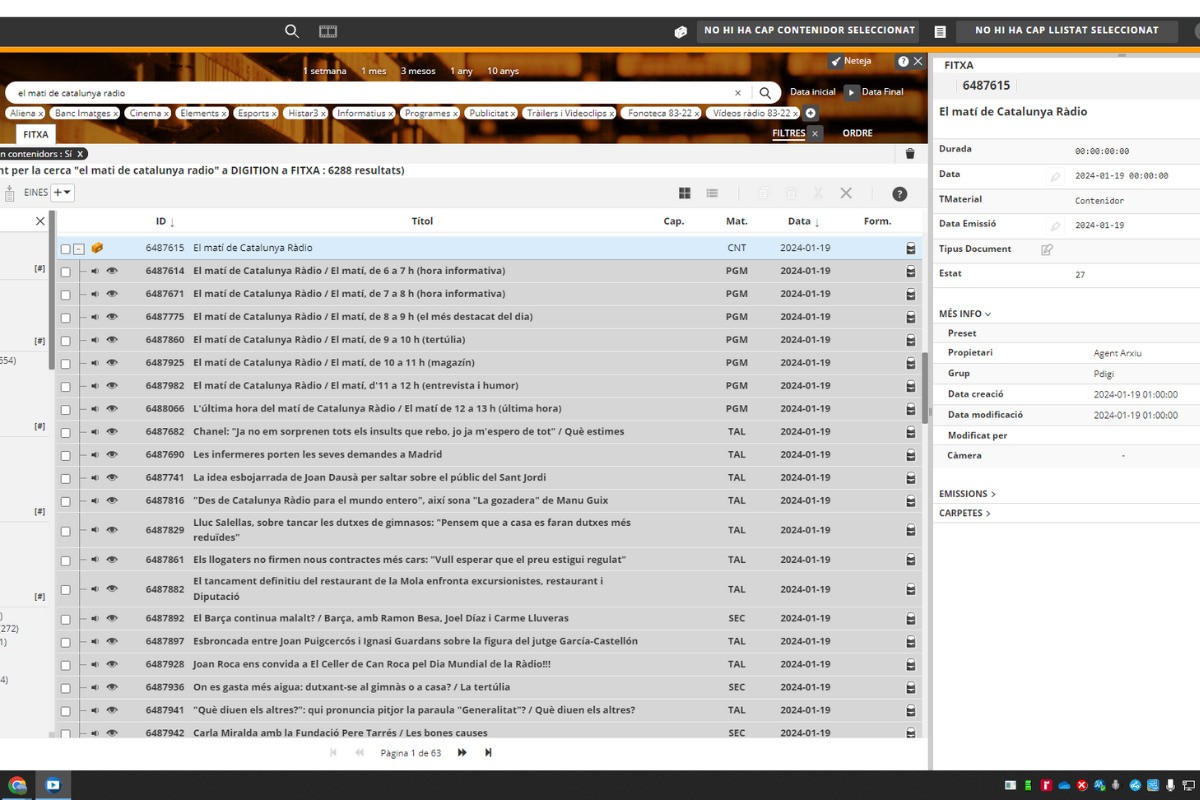Click the search magnifier in the top bar
This screenshot has width=1200, height=800.
click(292, 31)
